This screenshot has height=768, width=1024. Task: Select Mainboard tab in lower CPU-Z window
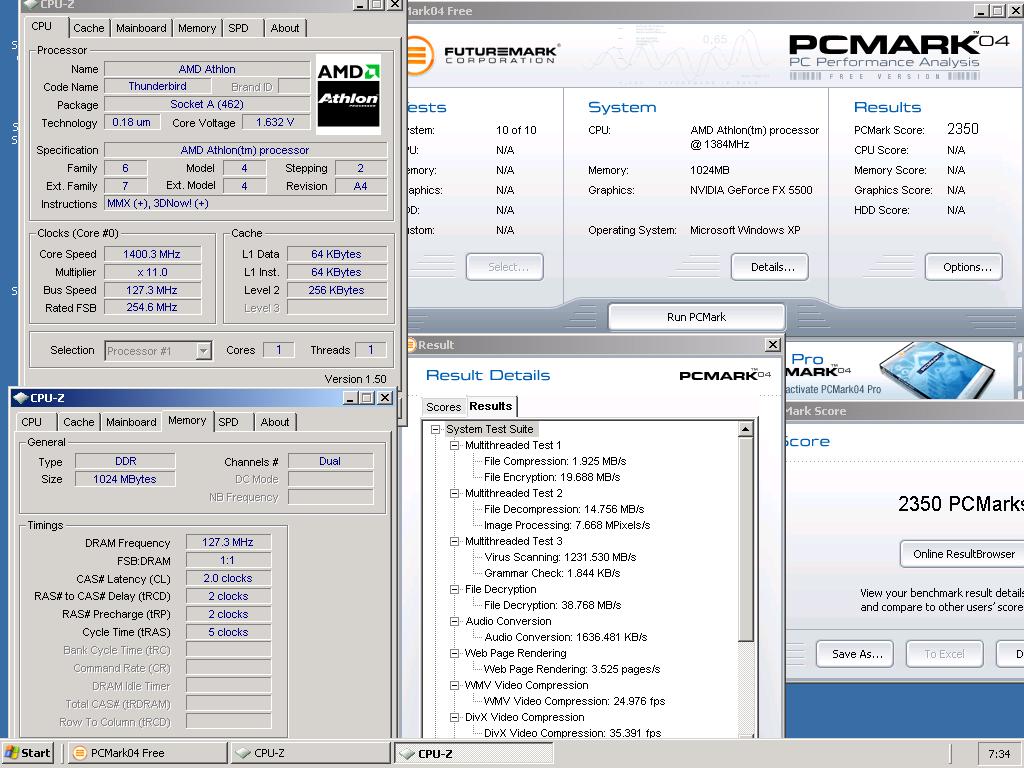click(131, 422)
